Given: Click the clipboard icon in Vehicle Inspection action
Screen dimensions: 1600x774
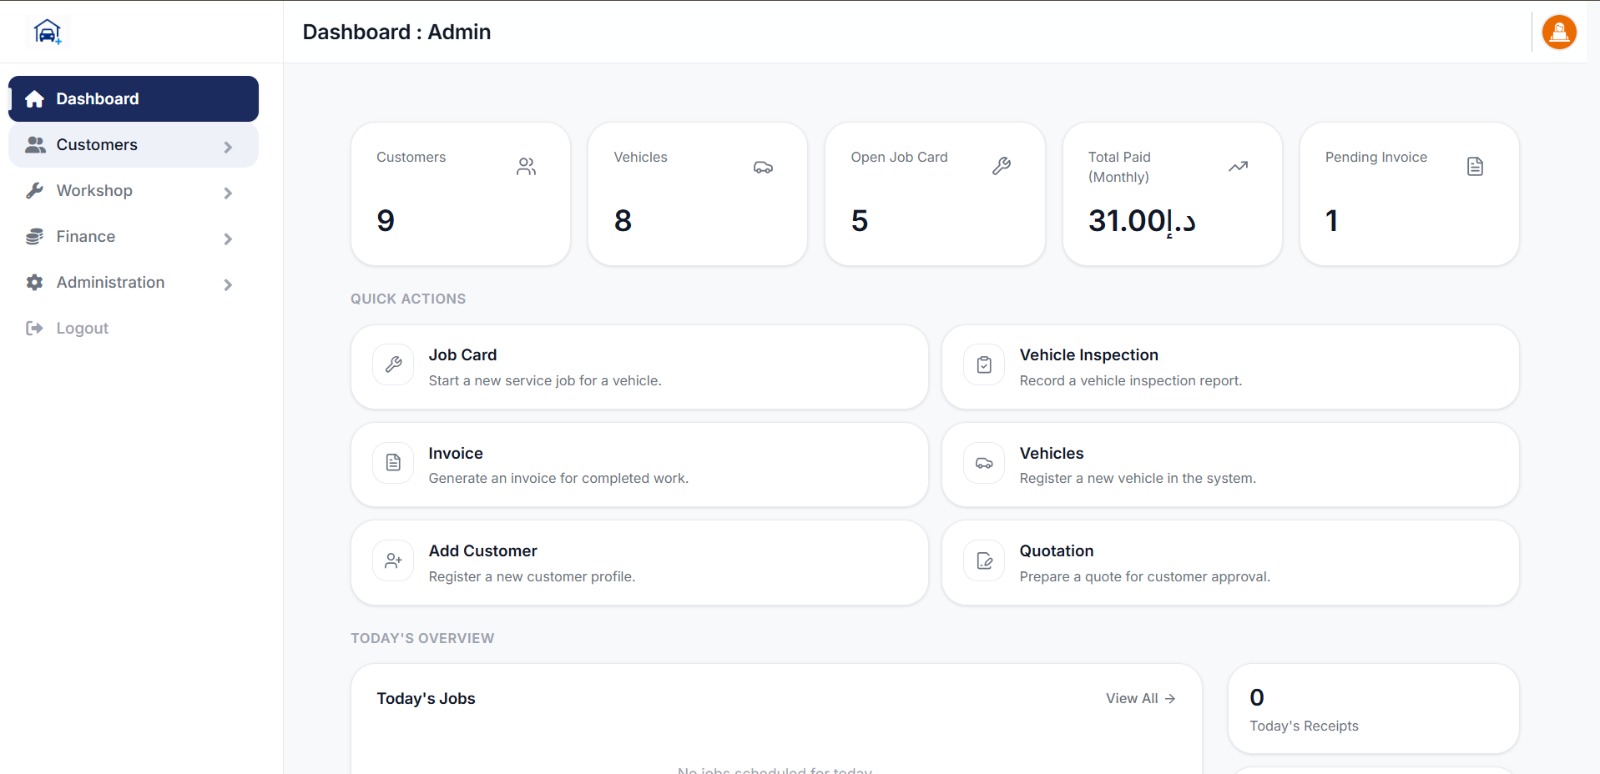Looking at the screenshot, I should (x=984, y=365).
